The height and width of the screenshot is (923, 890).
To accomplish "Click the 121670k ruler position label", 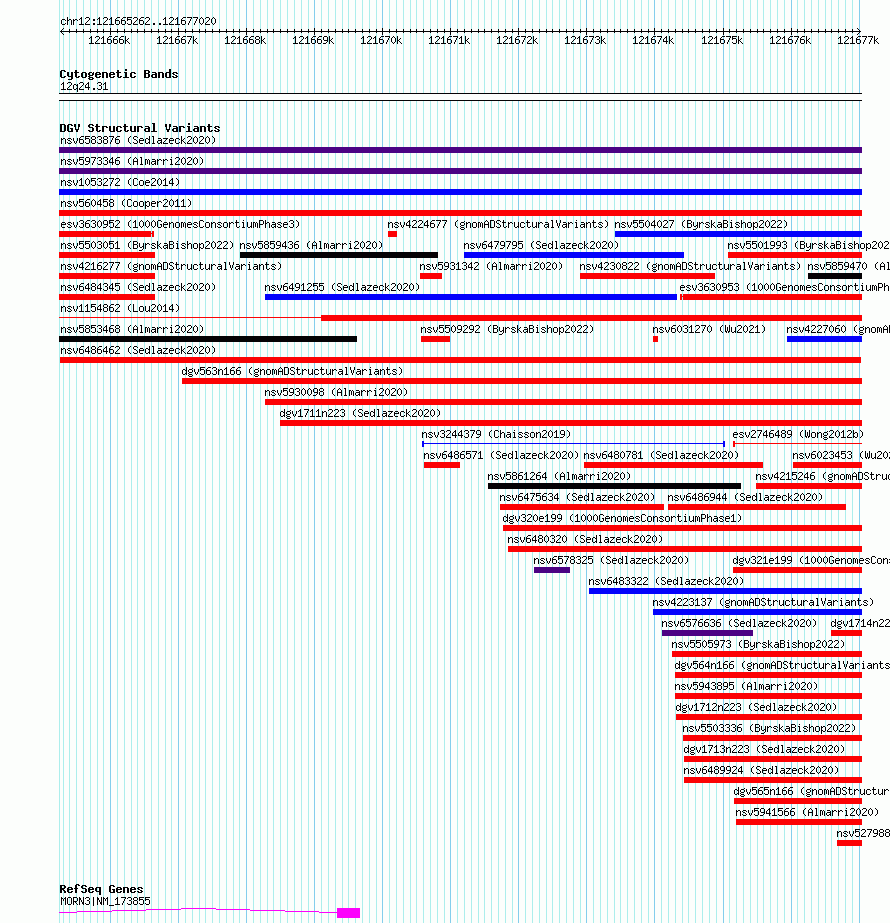I will [381, 41].
